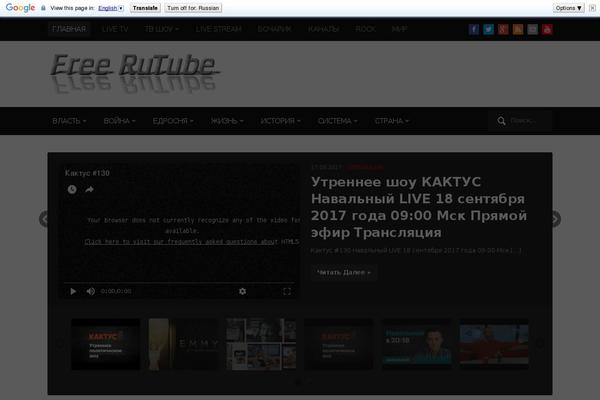
Task: Click the Читать Далее button
Action: 344,273
